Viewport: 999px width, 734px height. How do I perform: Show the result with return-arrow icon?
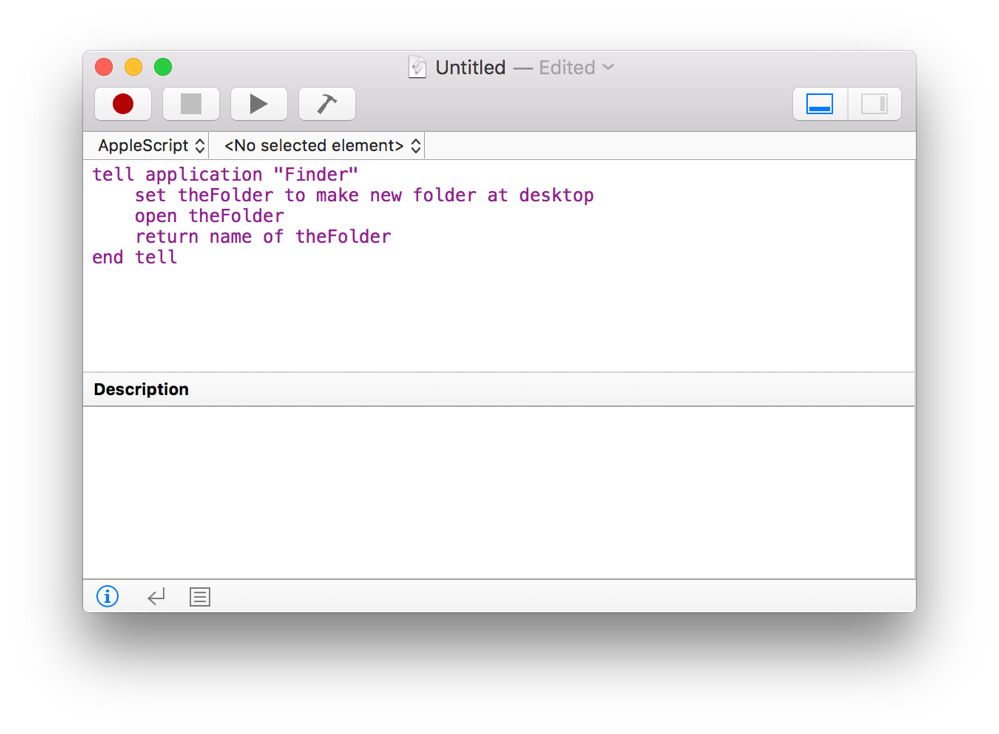[x=156, y=596]
